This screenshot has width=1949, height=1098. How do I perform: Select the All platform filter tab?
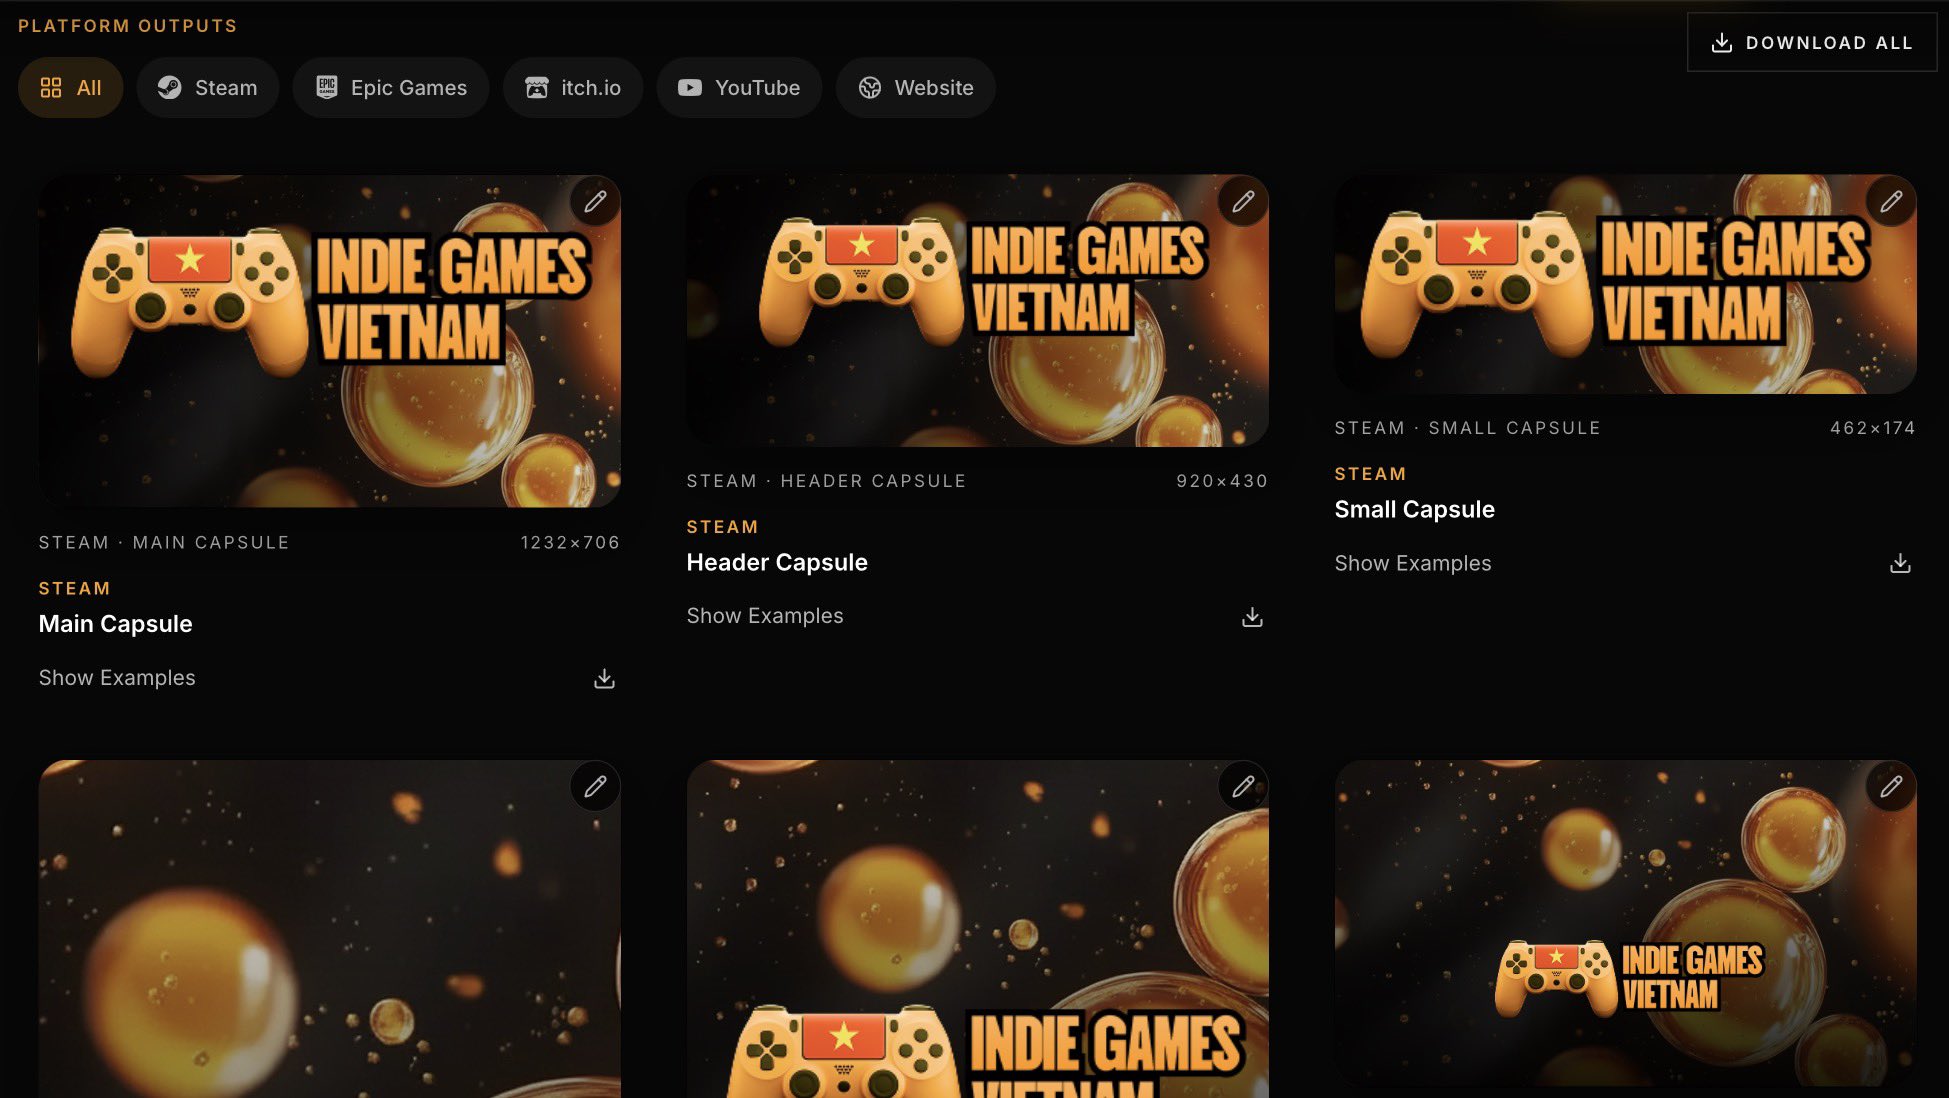tap(70, 88)
